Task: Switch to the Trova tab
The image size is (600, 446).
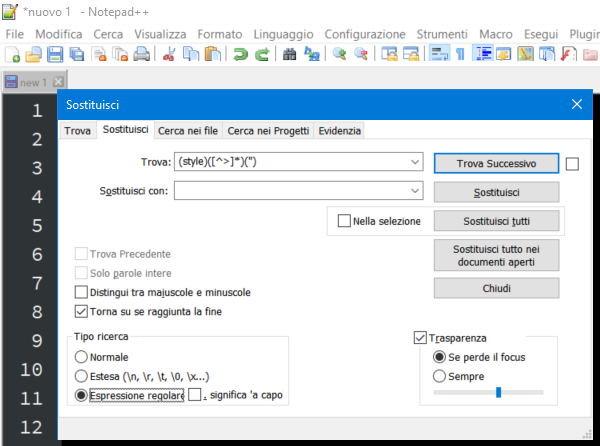Action: pos(77,131)
